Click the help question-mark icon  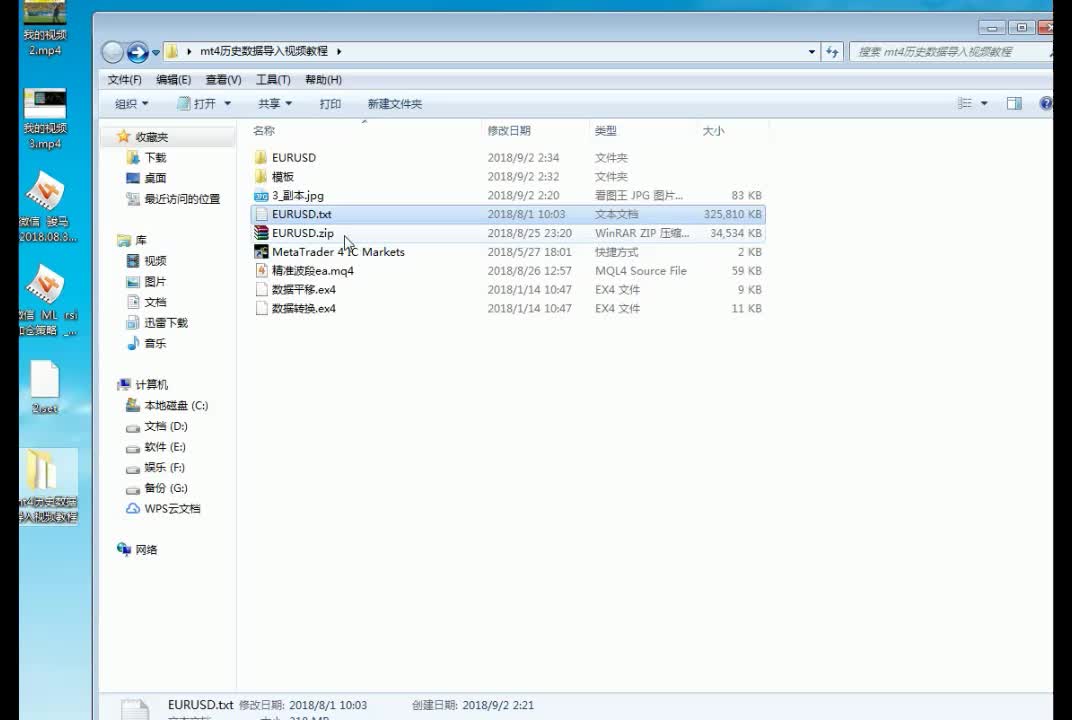[1046, 103]
